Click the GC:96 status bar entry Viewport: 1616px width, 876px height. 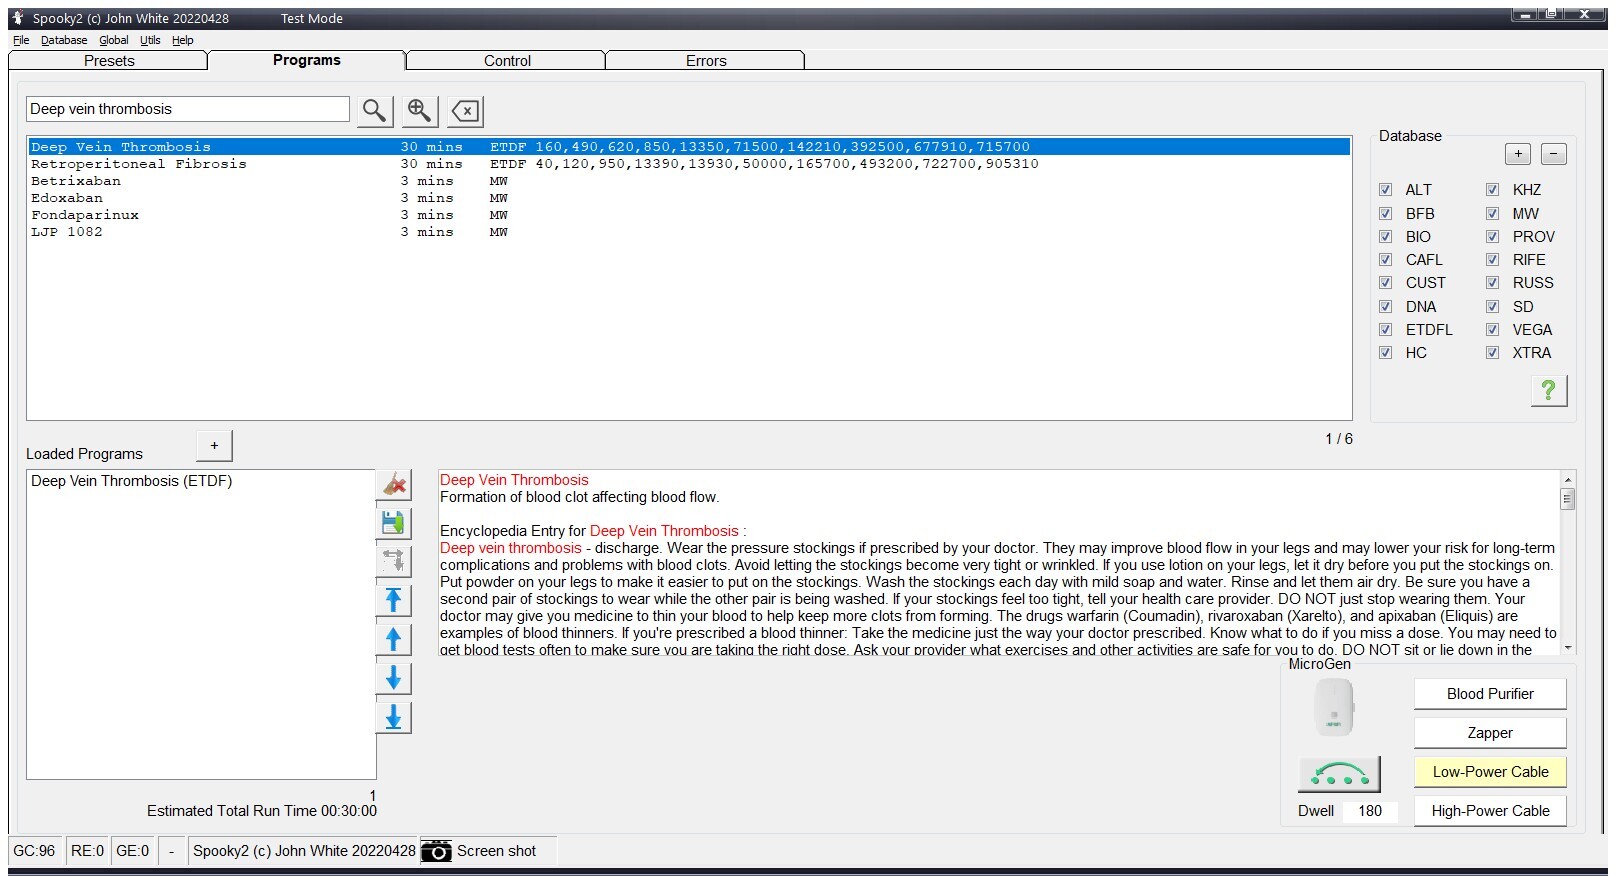point(34,851)
